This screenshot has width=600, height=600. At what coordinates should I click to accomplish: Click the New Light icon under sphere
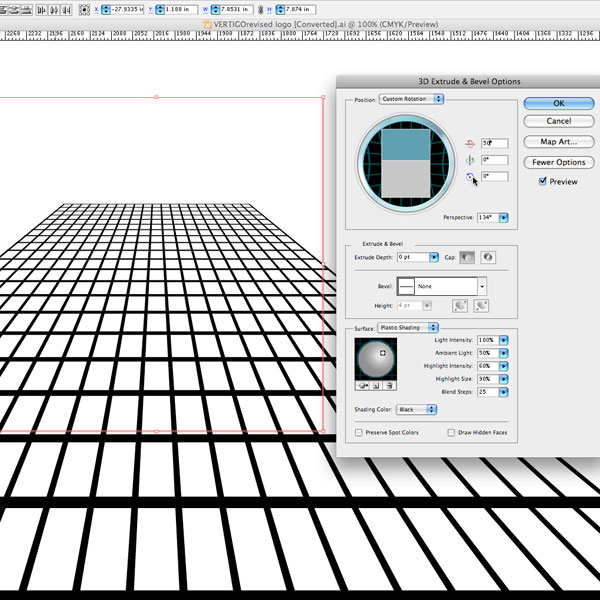376,385
